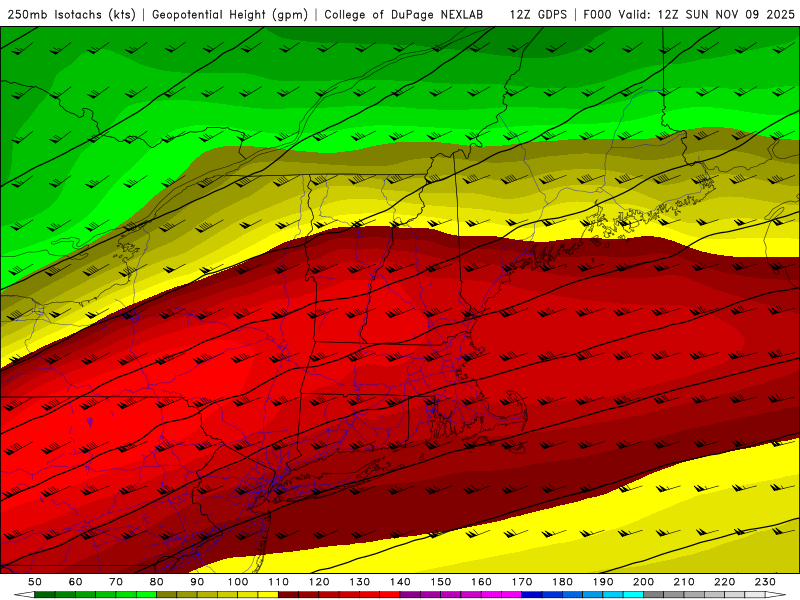The image size is (800, 600).
Task: Click the '90' color bar label
Action: (197, 582)
